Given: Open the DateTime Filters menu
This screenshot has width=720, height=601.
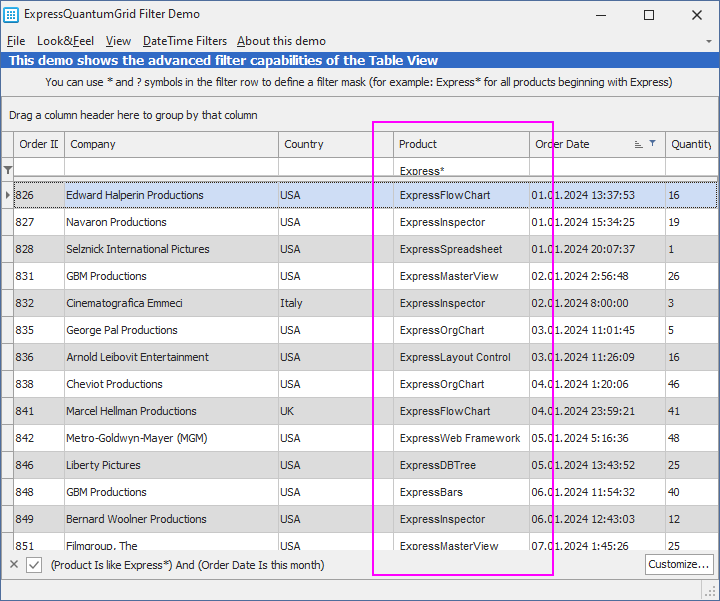Looking at the screenshot, I should (x=185, y=41).
